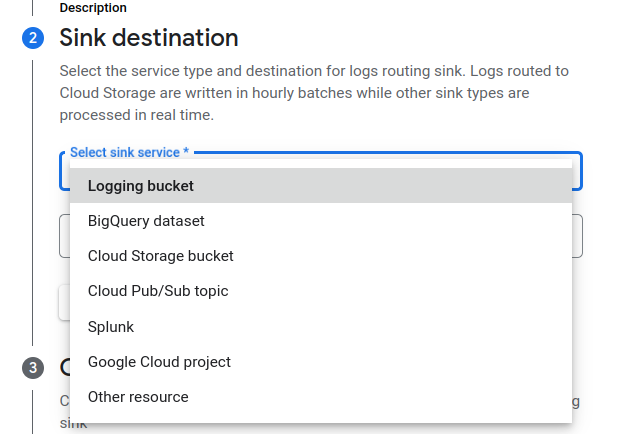Select Logging bucket from the sink list
The image size is (628, 434).
[x=321, y=186]
